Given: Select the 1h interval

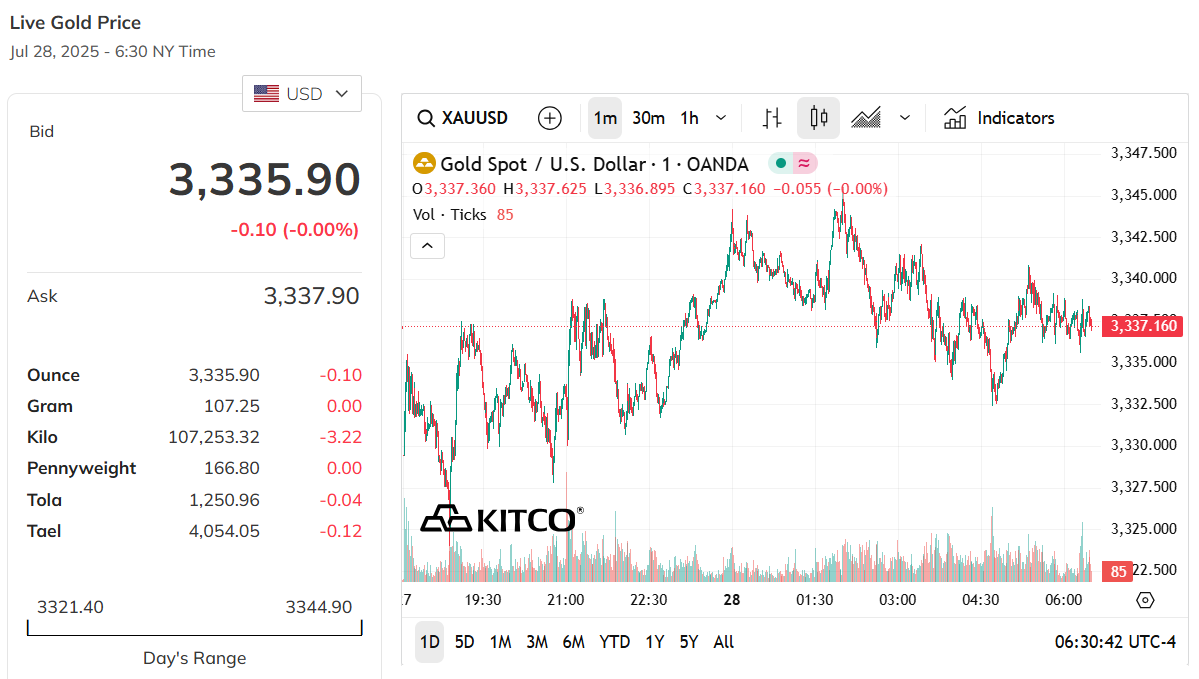Looking at the screenshot, I should coord(690,118).
